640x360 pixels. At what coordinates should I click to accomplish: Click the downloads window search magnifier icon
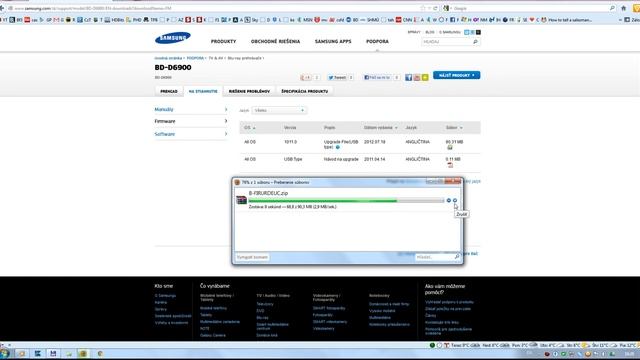pos(457,257)
